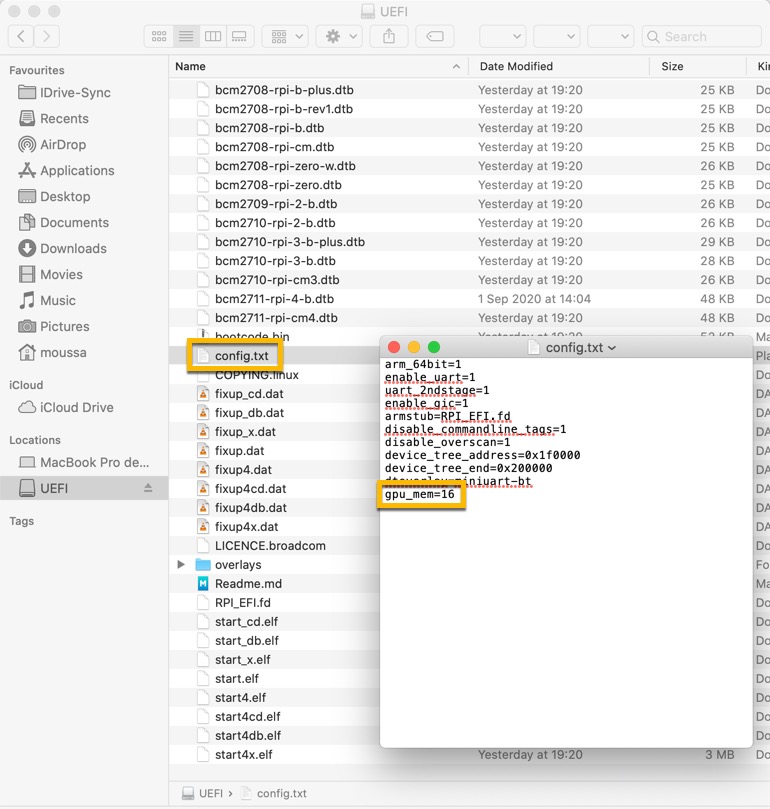Viewport: 770px width, 809px height.
Task: Click the gpu_mem=16 line in editor
Action: coord(420,494)
